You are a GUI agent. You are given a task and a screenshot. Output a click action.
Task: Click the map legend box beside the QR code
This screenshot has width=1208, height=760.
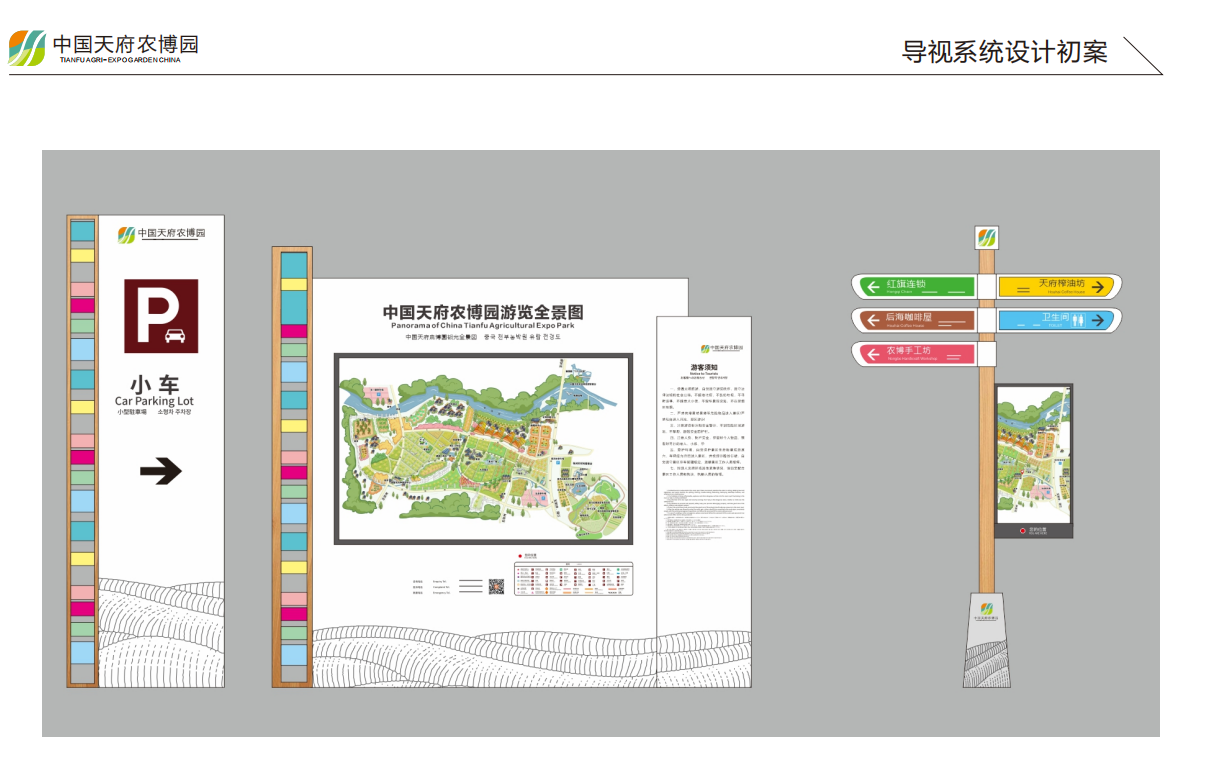pos(573,580)
